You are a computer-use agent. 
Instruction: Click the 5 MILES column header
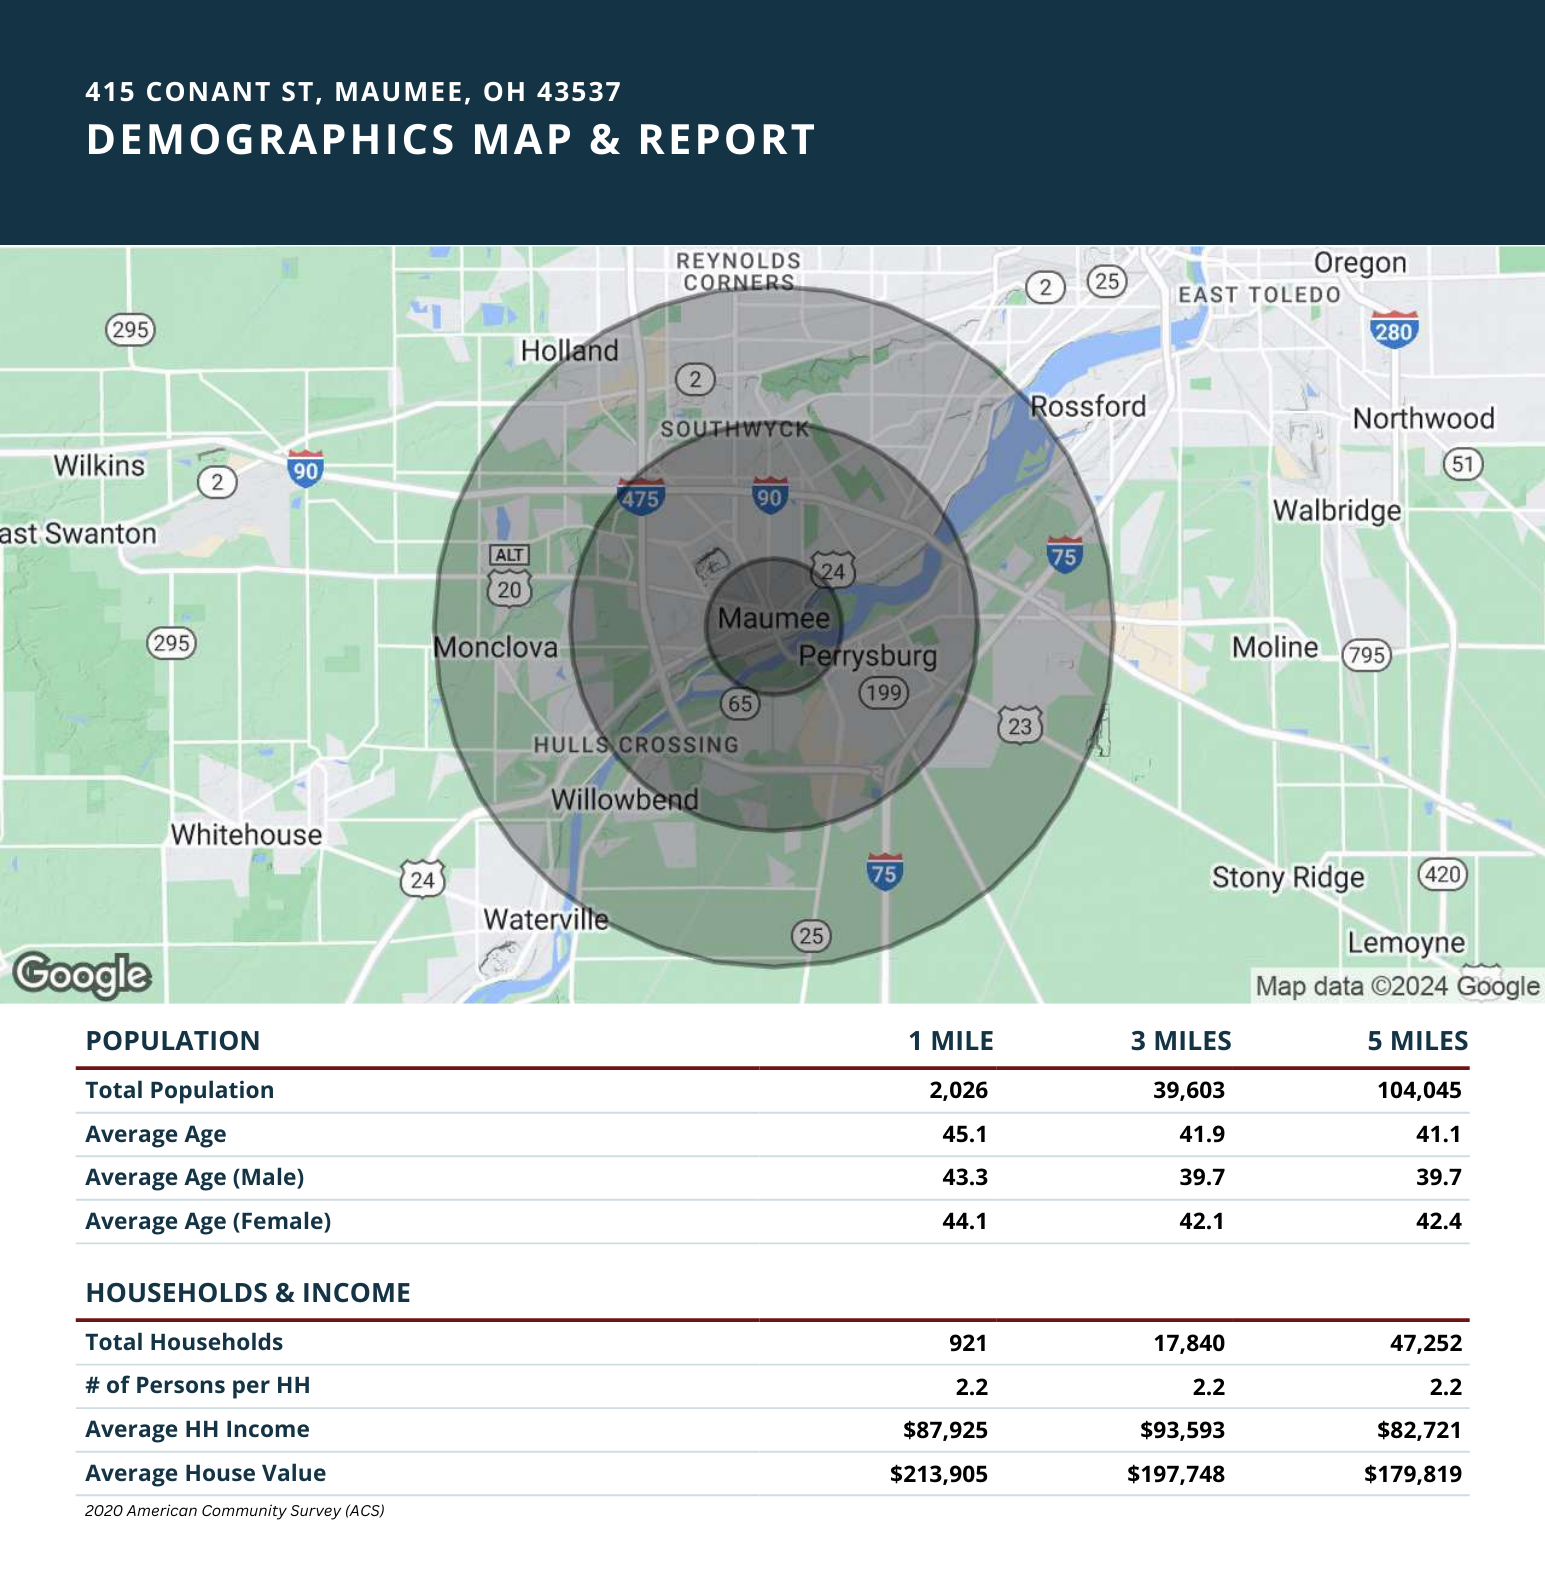1418,1041
